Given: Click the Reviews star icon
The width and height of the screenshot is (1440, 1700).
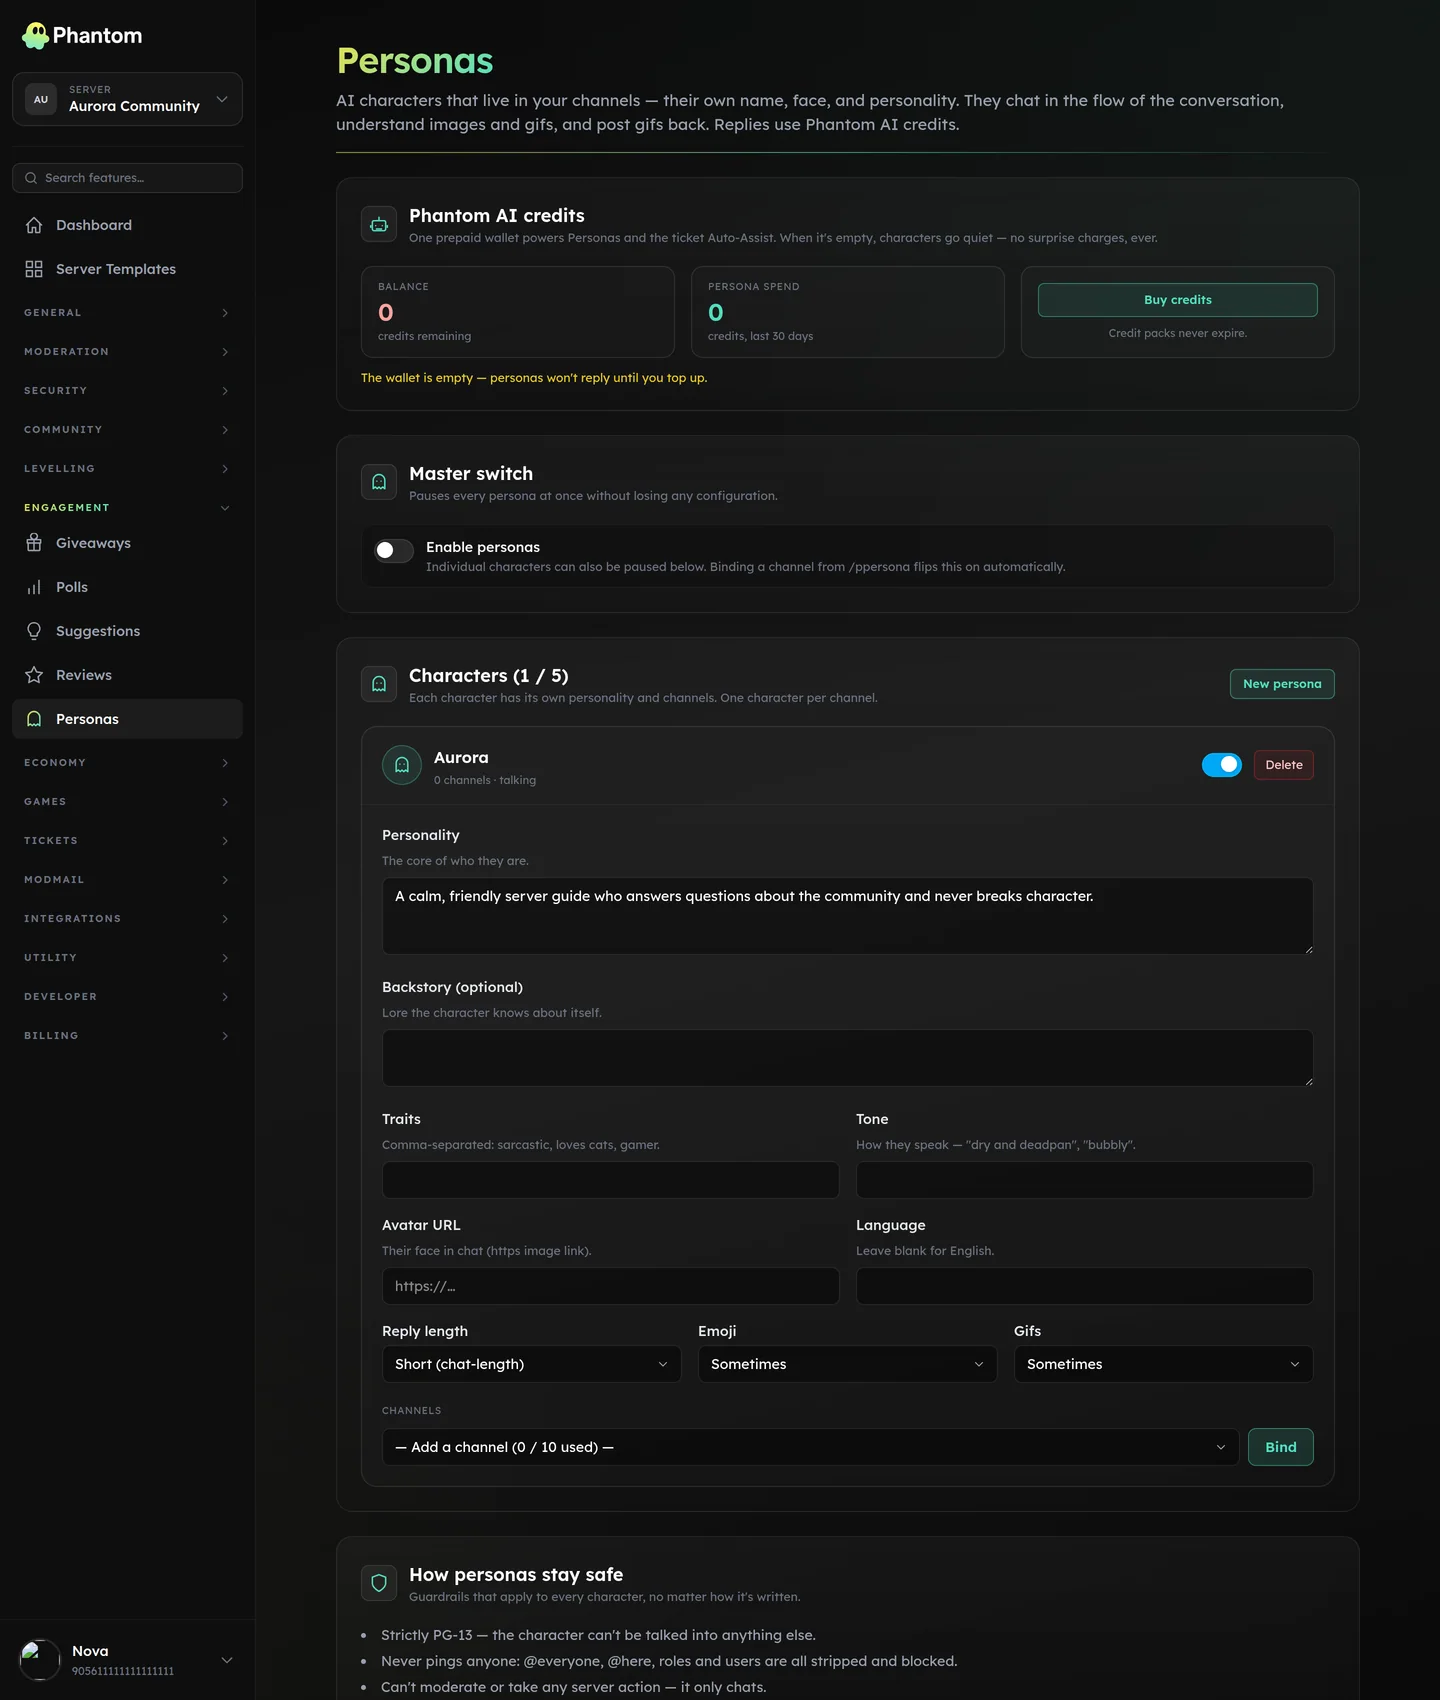Looking at the screenshot, I should pyautogui.click(x=34, y=675).
